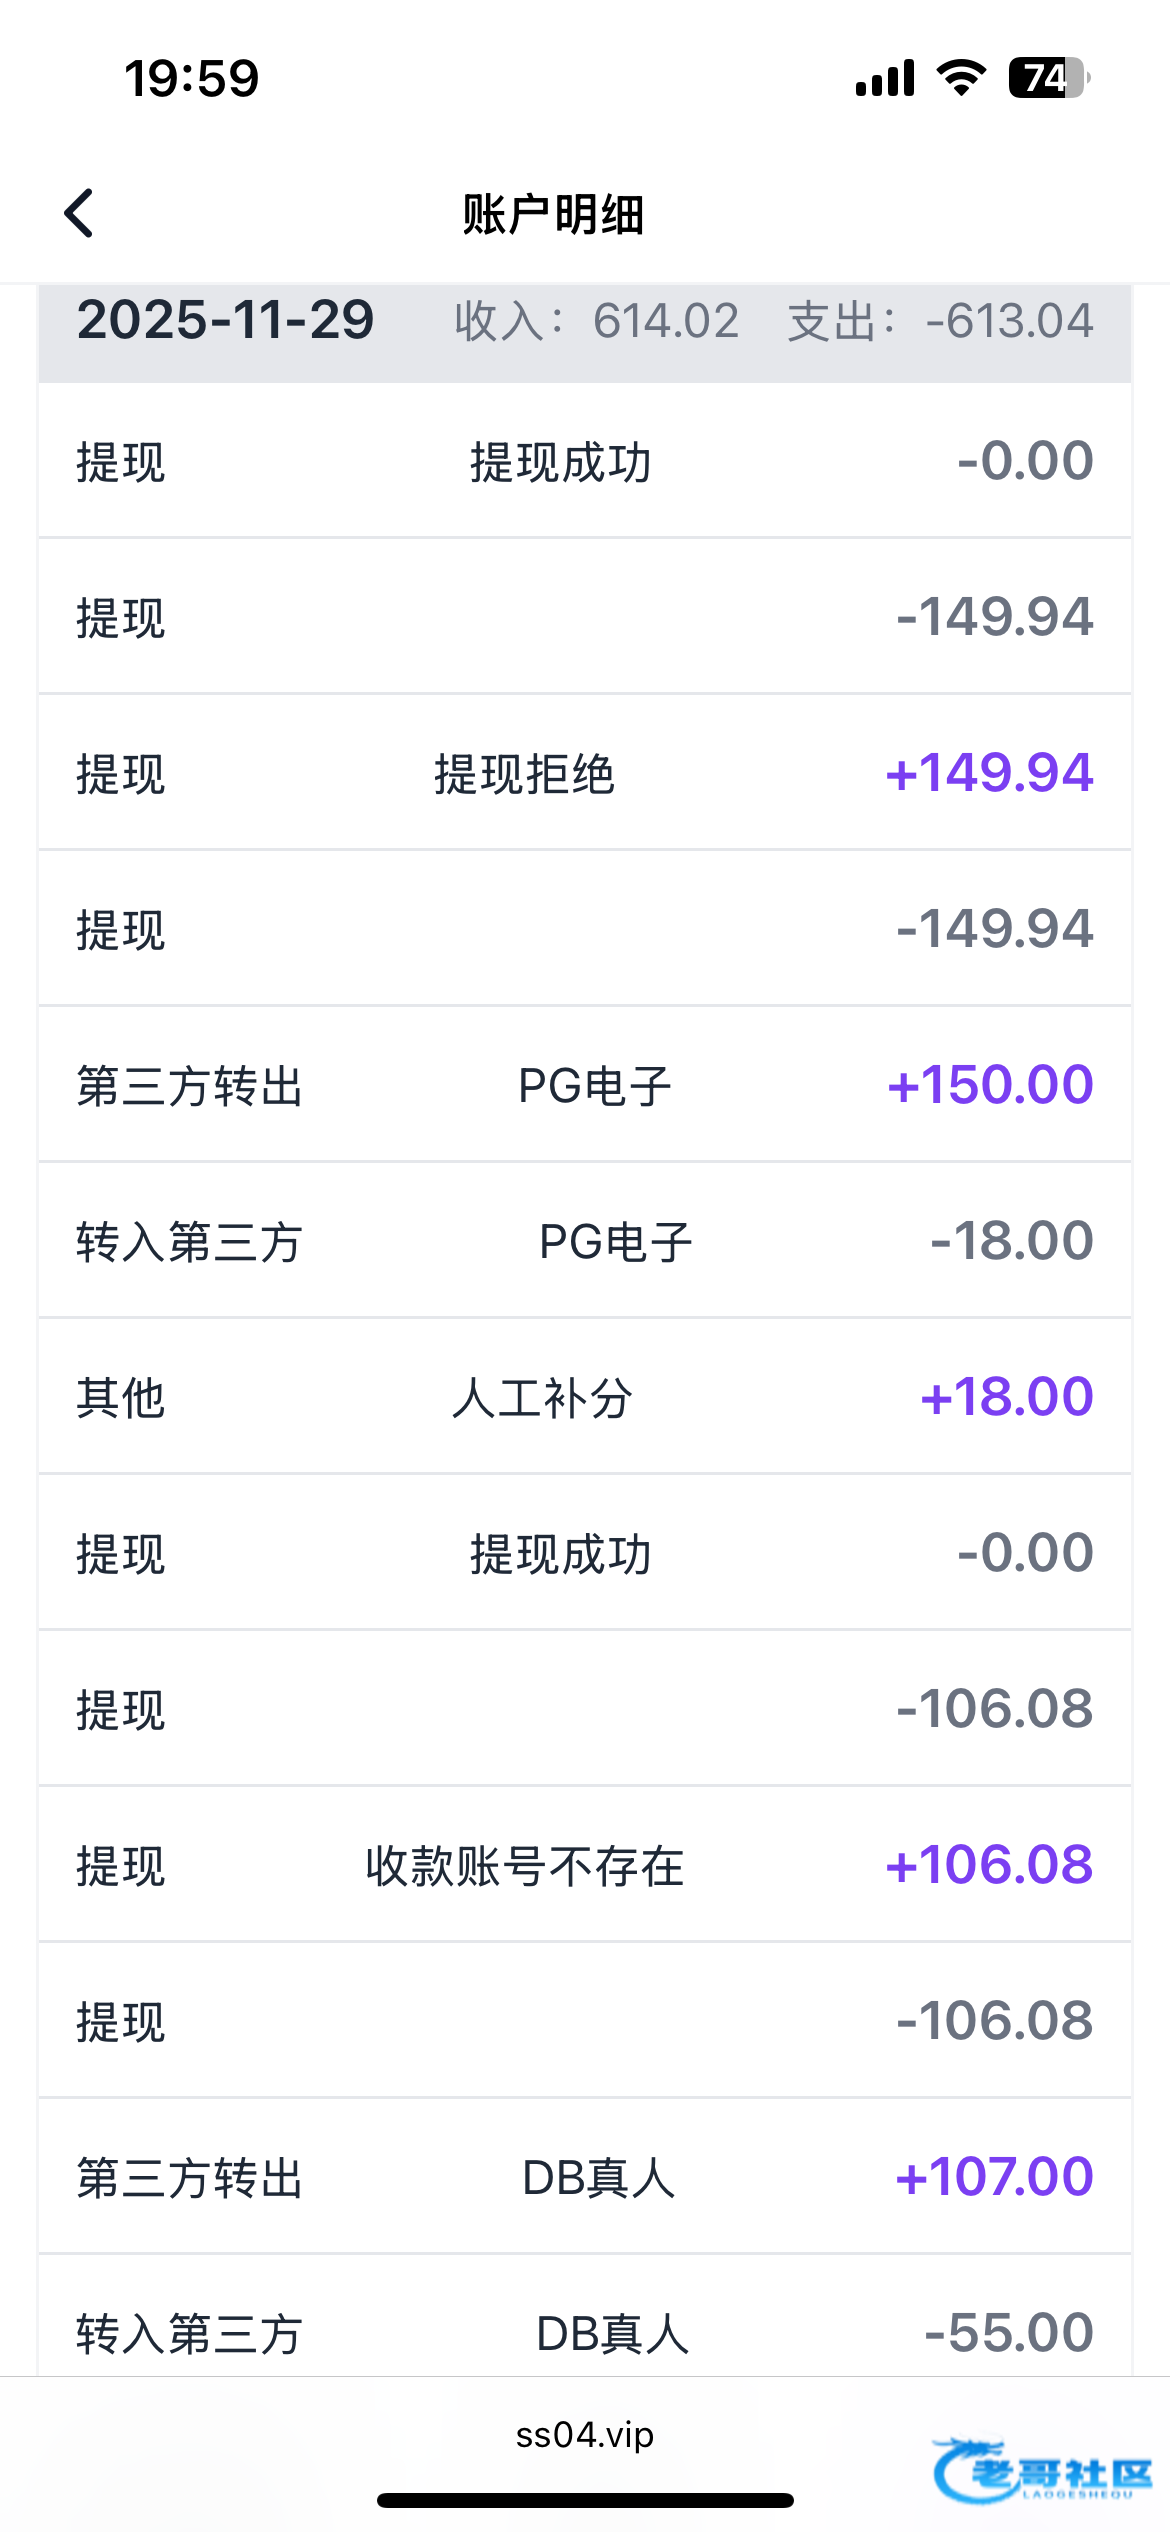Screen dimensions: 1170x2532
Task: Select the 转入第三方 DB真人 -55.00 entry
Action: (584, 2333)
